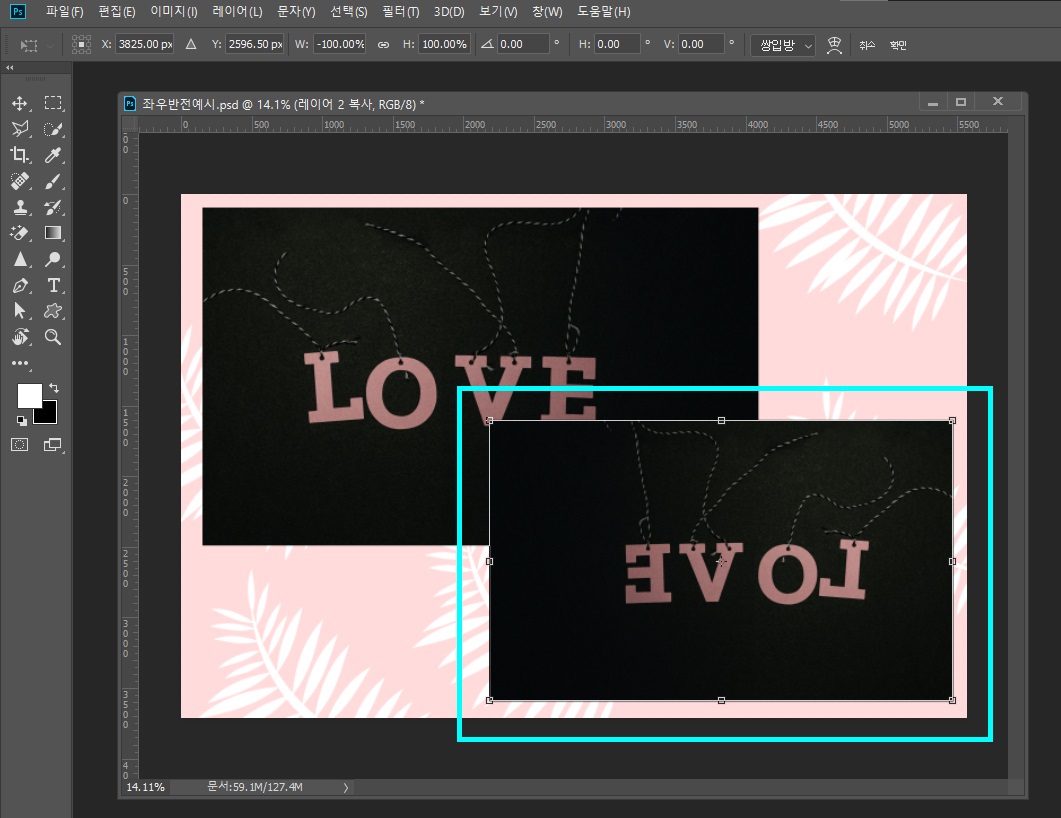Open the 이미지(I) menu
Screen dimensions: 1061x818
pyautogui.click(x=174, y=12)
